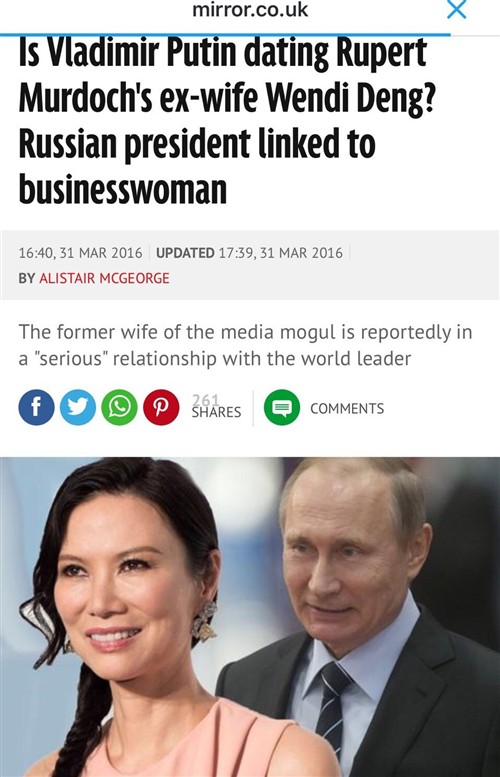The height and width of the screenshot is (777, 500).
Task: Tweet the article via Twitter icon
Action: (x=78, y=407)
